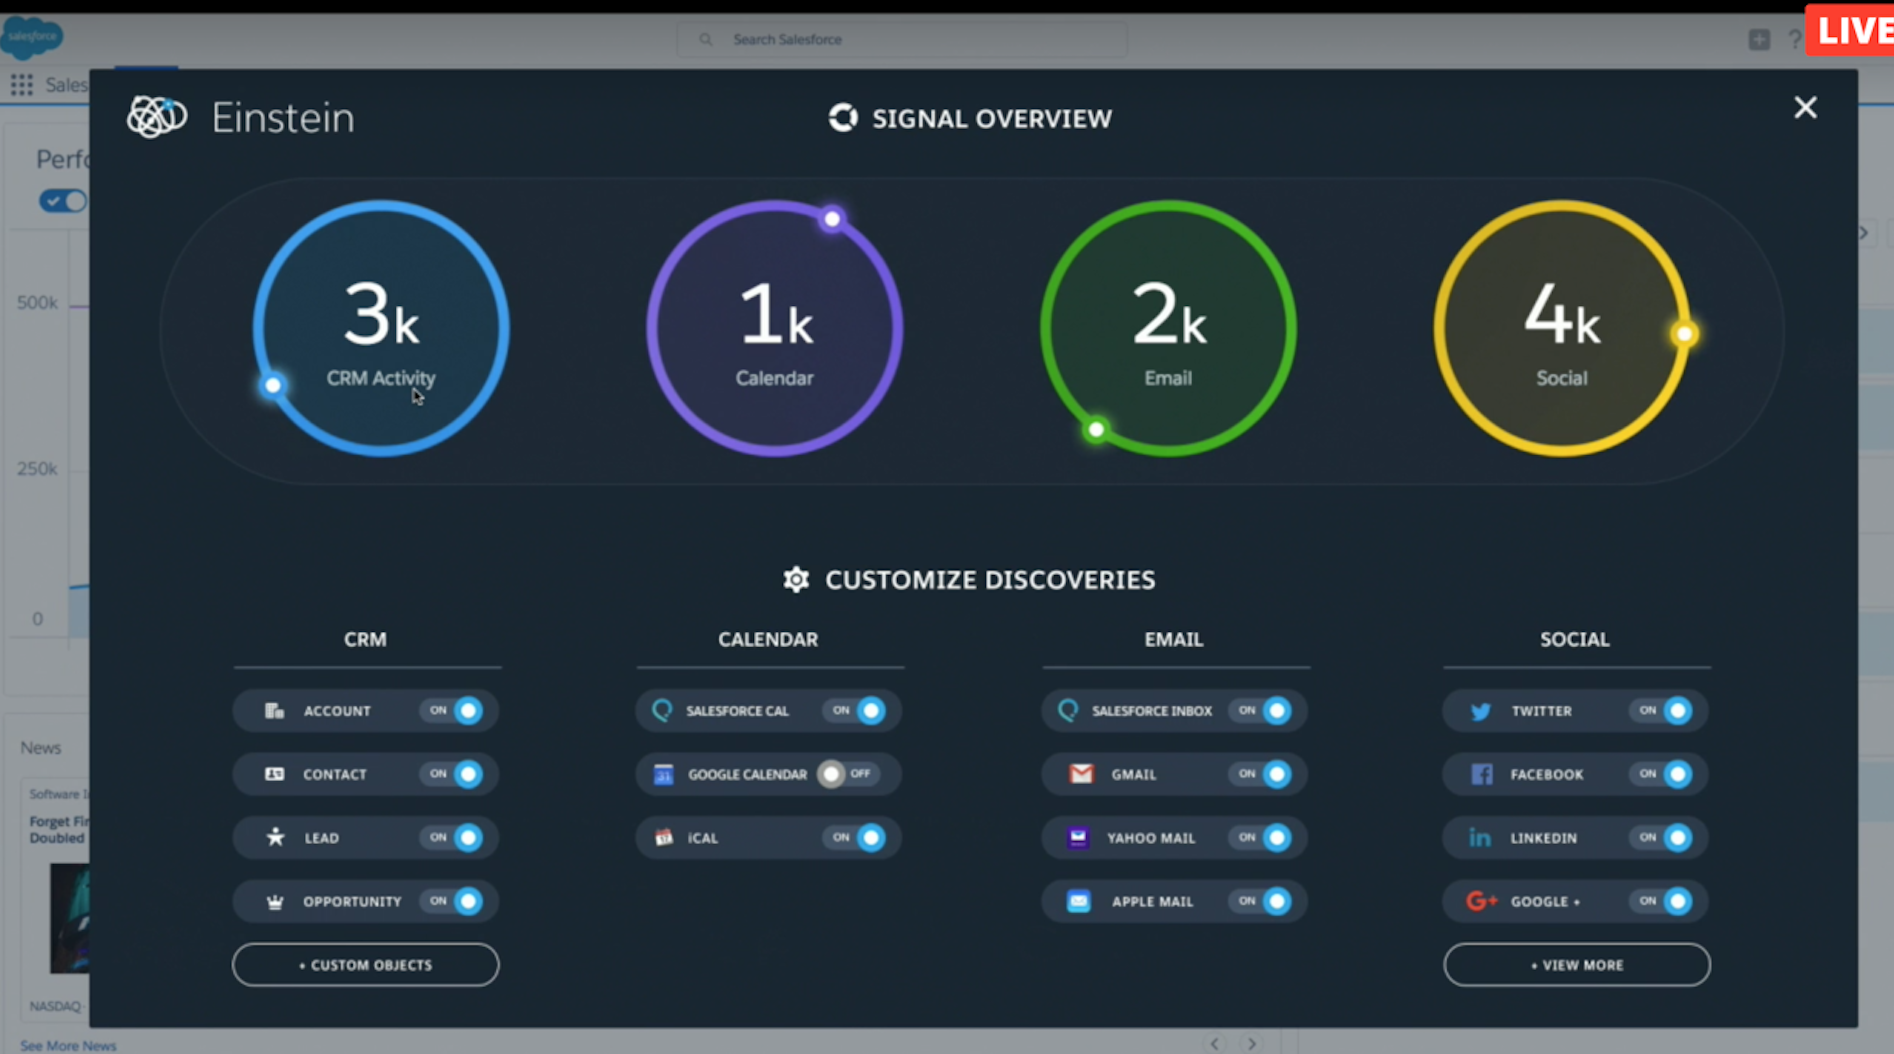Click the Facebook icon
This screenshot has height=1054, width=1894.
(1482, 774)
